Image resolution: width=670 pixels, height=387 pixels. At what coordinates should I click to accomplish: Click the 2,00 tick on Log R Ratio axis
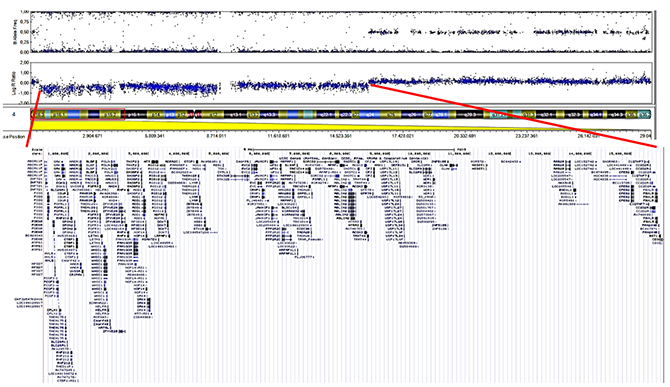24,63
